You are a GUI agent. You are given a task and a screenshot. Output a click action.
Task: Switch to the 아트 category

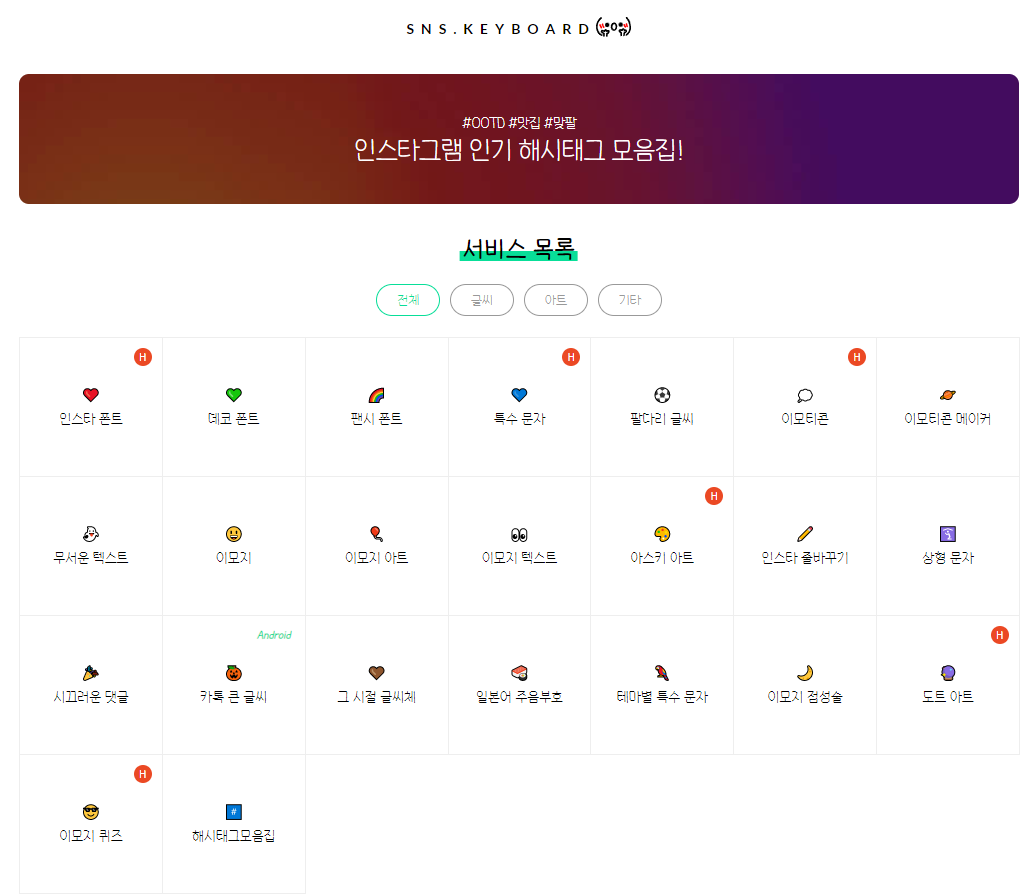point(555,299)
